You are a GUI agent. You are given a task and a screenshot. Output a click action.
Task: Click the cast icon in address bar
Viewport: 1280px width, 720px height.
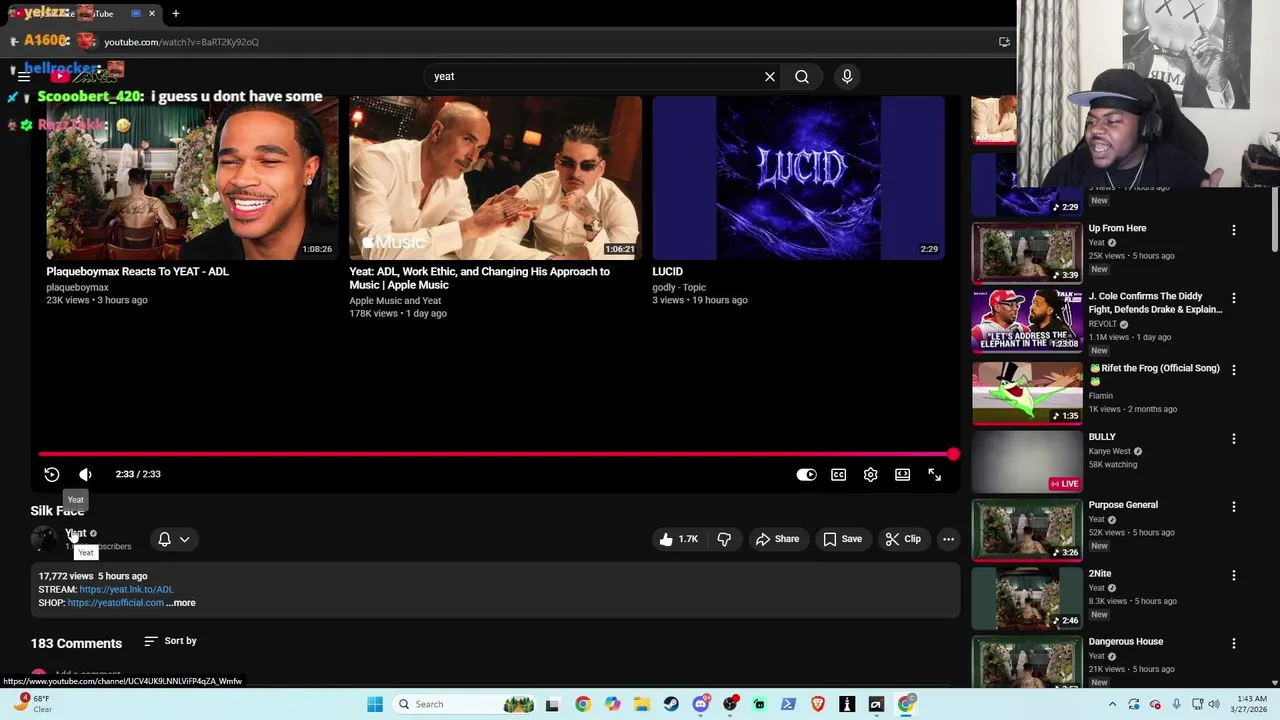click(1004, 42)
